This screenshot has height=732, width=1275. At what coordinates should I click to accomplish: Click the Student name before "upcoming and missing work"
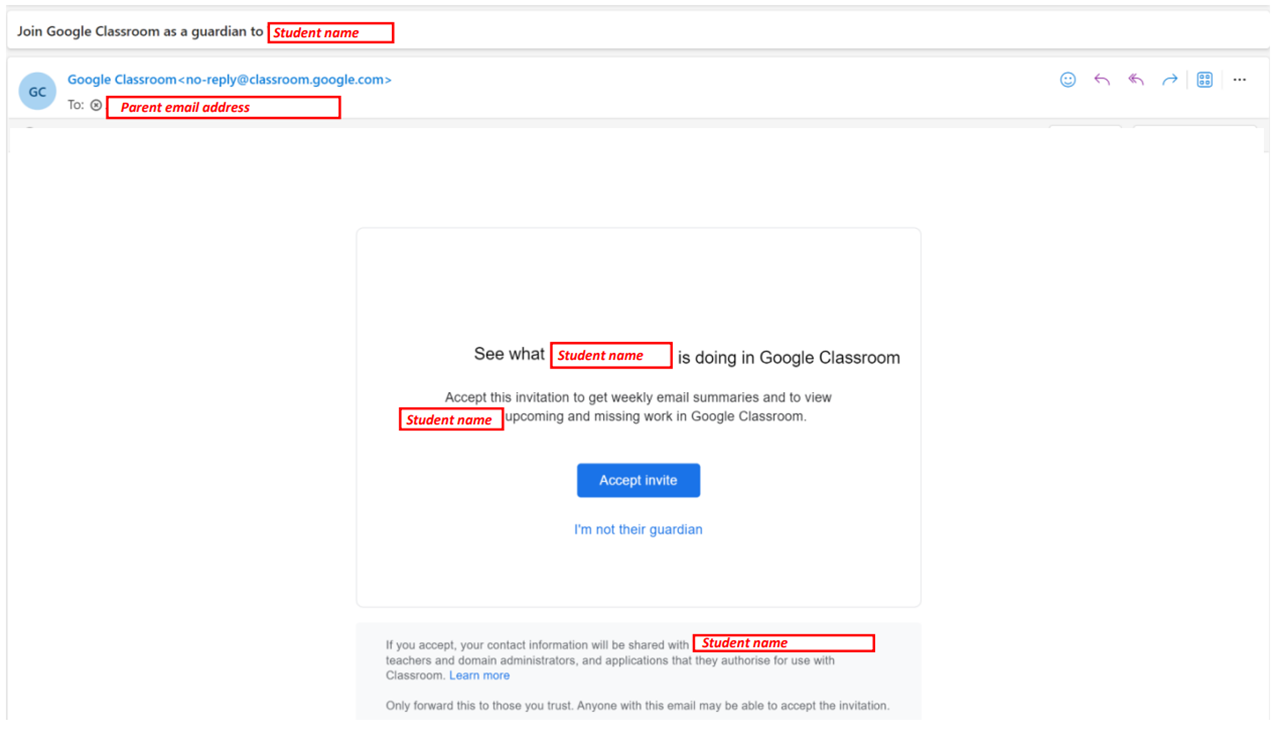click(451, 420)
